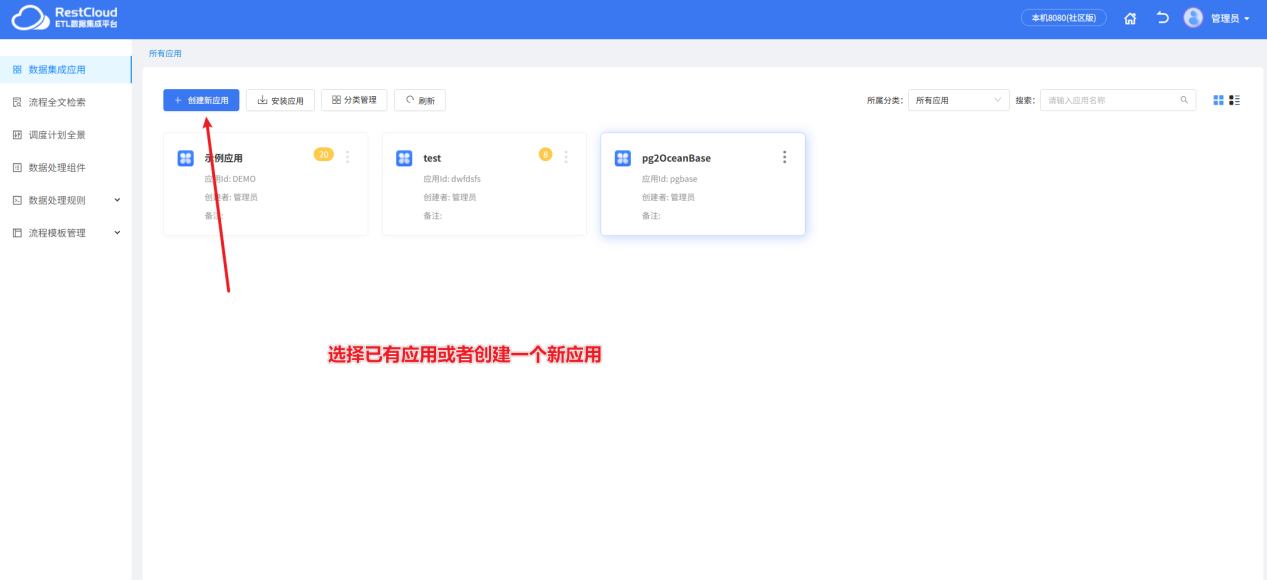Open the 示例应用 more options menu
The width and height of the screenshot is (1267, 580).
(x=347, y=157)
